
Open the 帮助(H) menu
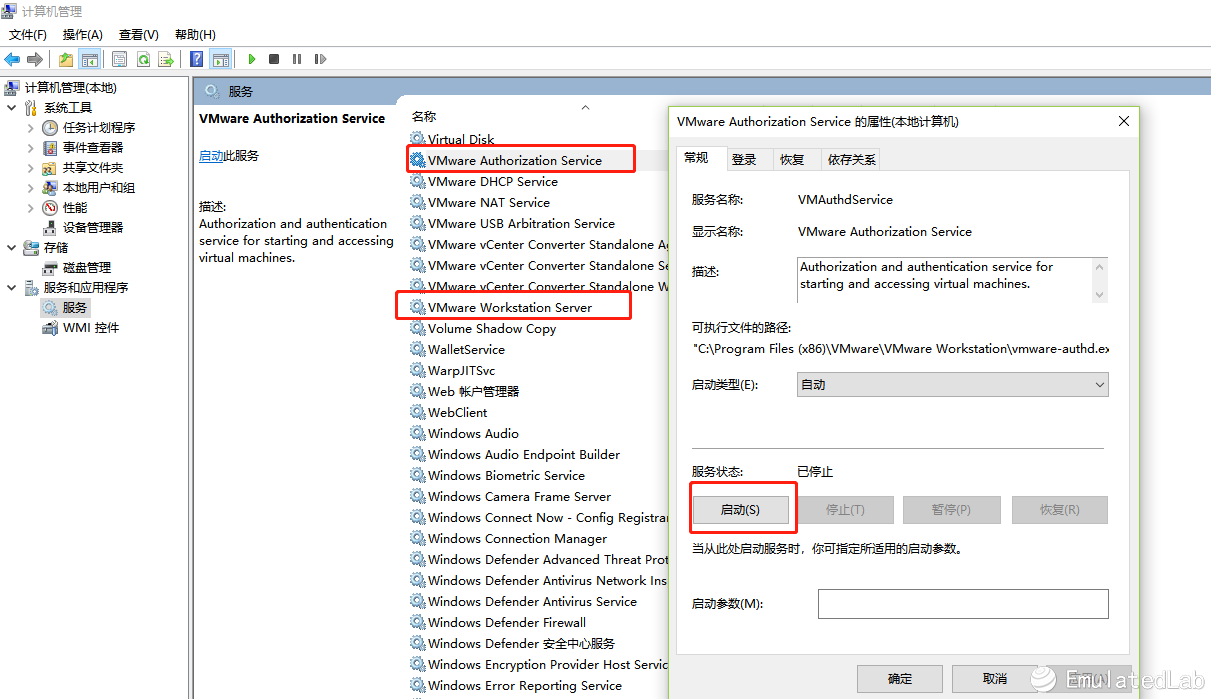pos(195,35)
